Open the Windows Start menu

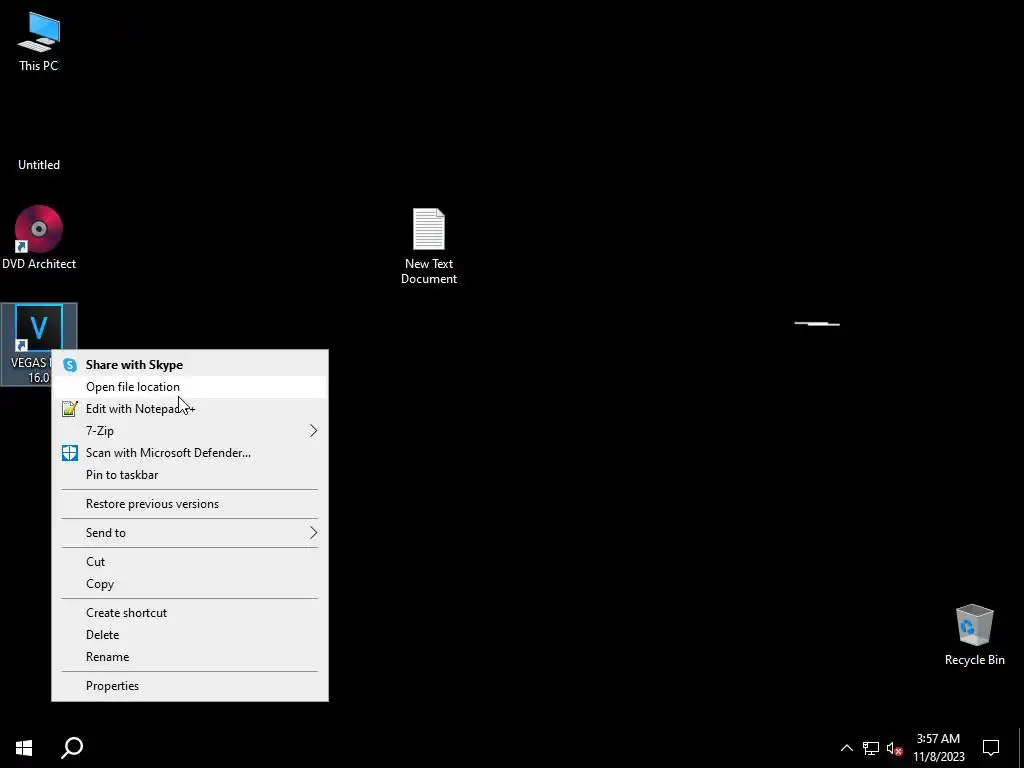click(24, 747)
